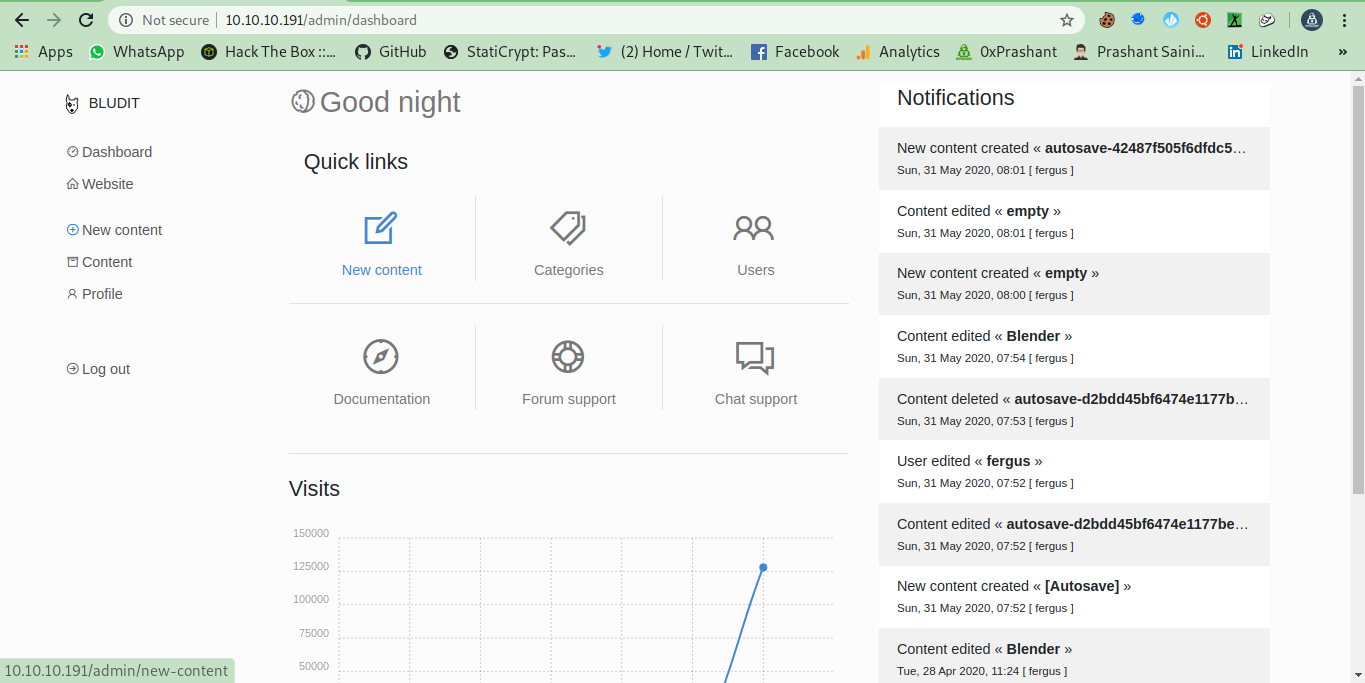Click the Bludit fox logo in the sidebar
The height and width of the screenshot is (683, 1365).
[71, 103]
